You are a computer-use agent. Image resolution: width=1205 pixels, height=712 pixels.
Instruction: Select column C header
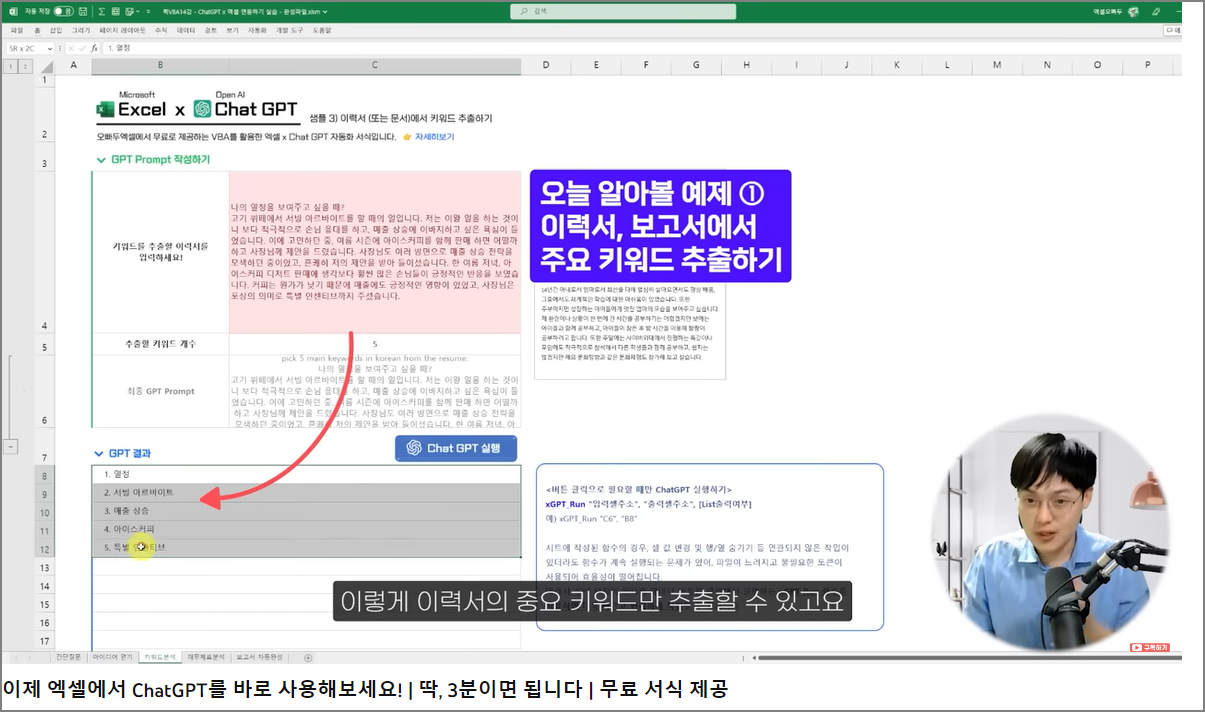[x=375, y=66]
